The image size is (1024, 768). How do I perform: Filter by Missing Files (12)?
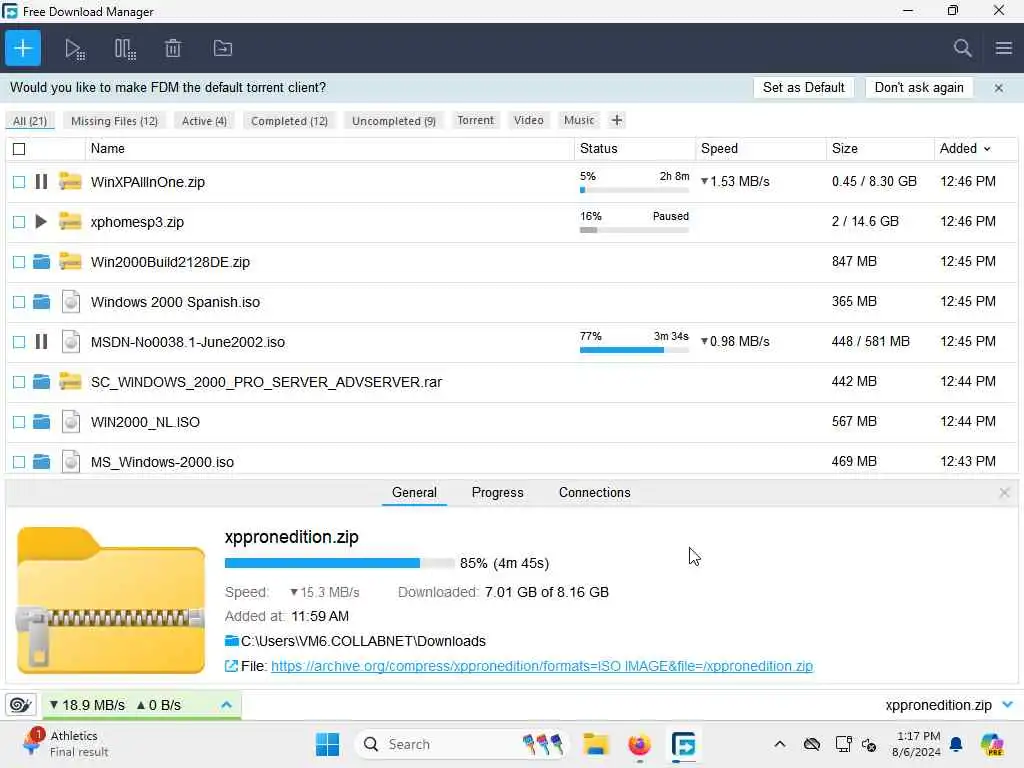click(x=114, y=121)
